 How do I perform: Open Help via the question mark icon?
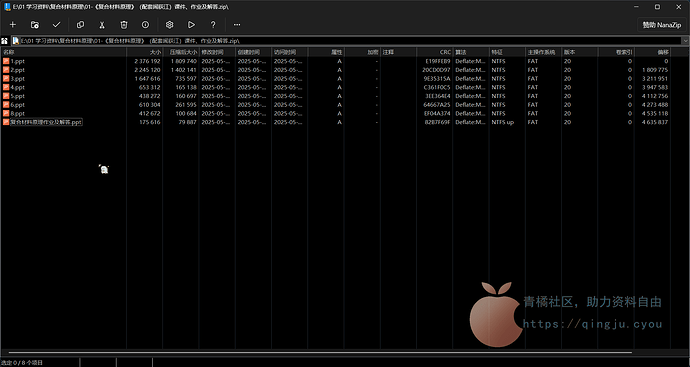[x=213, y=25]
